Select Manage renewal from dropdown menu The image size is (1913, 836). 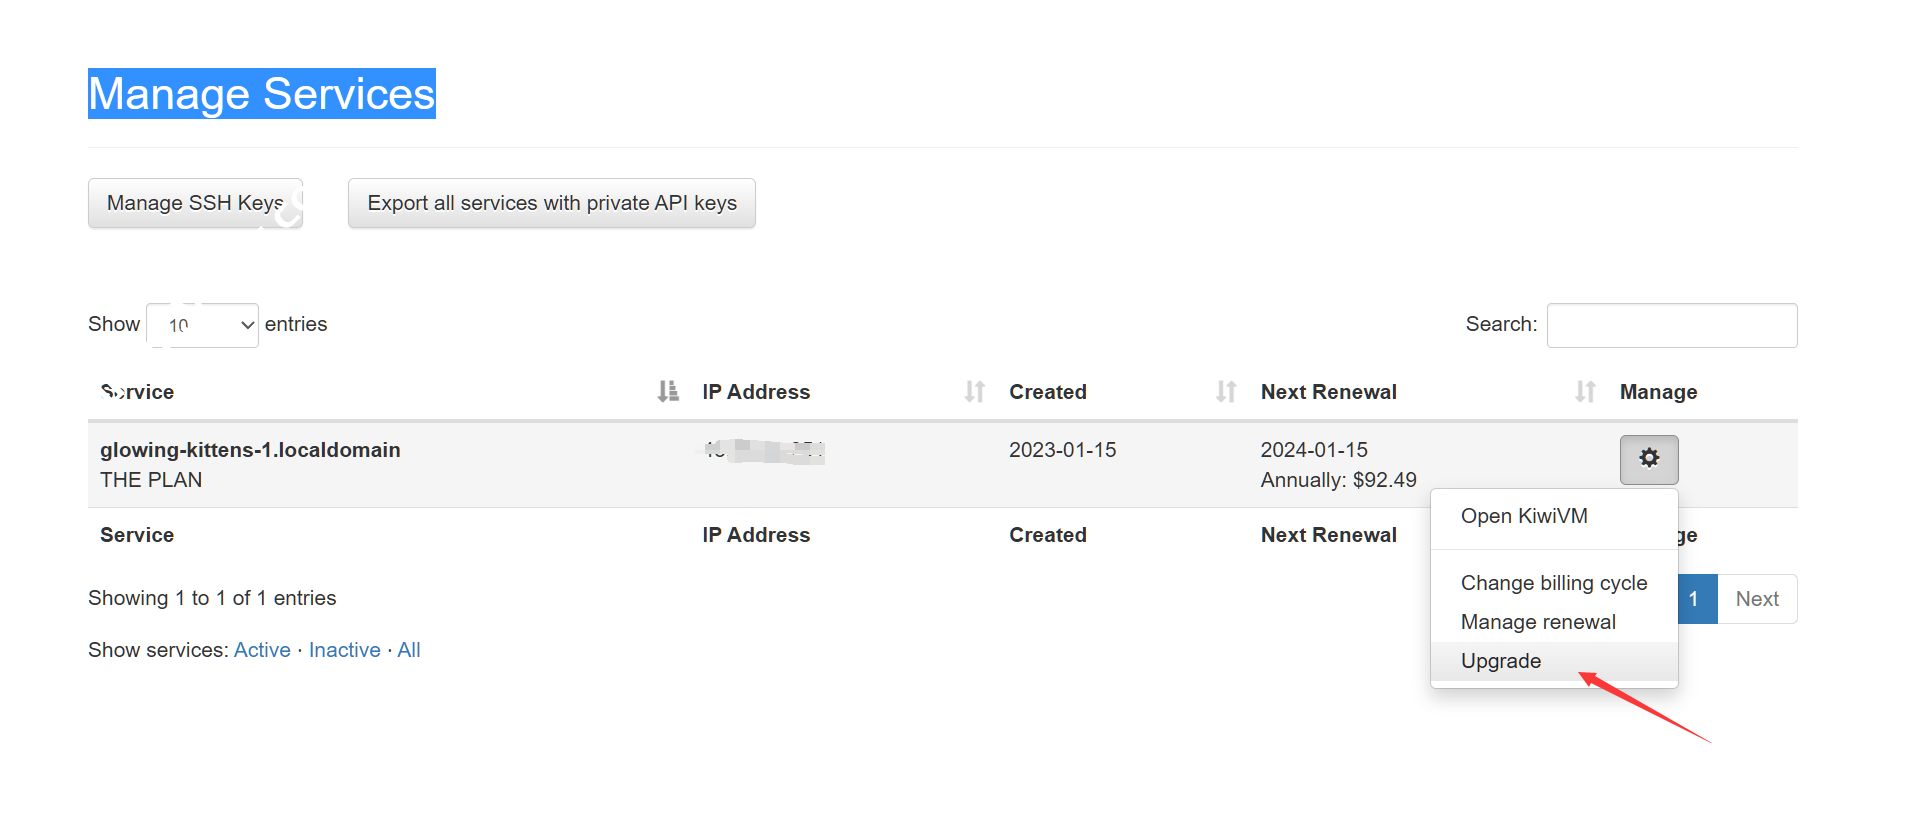[1538, 622]
